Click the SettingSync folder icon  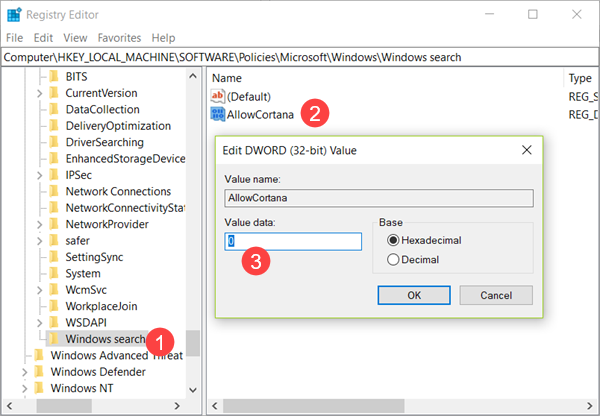(54, 257)
